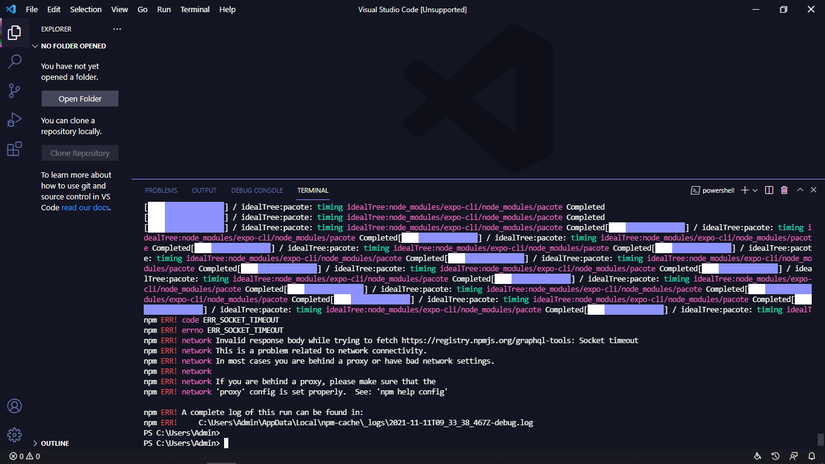
Task: Select the Terminal tab
Action: tap(313, 190)
